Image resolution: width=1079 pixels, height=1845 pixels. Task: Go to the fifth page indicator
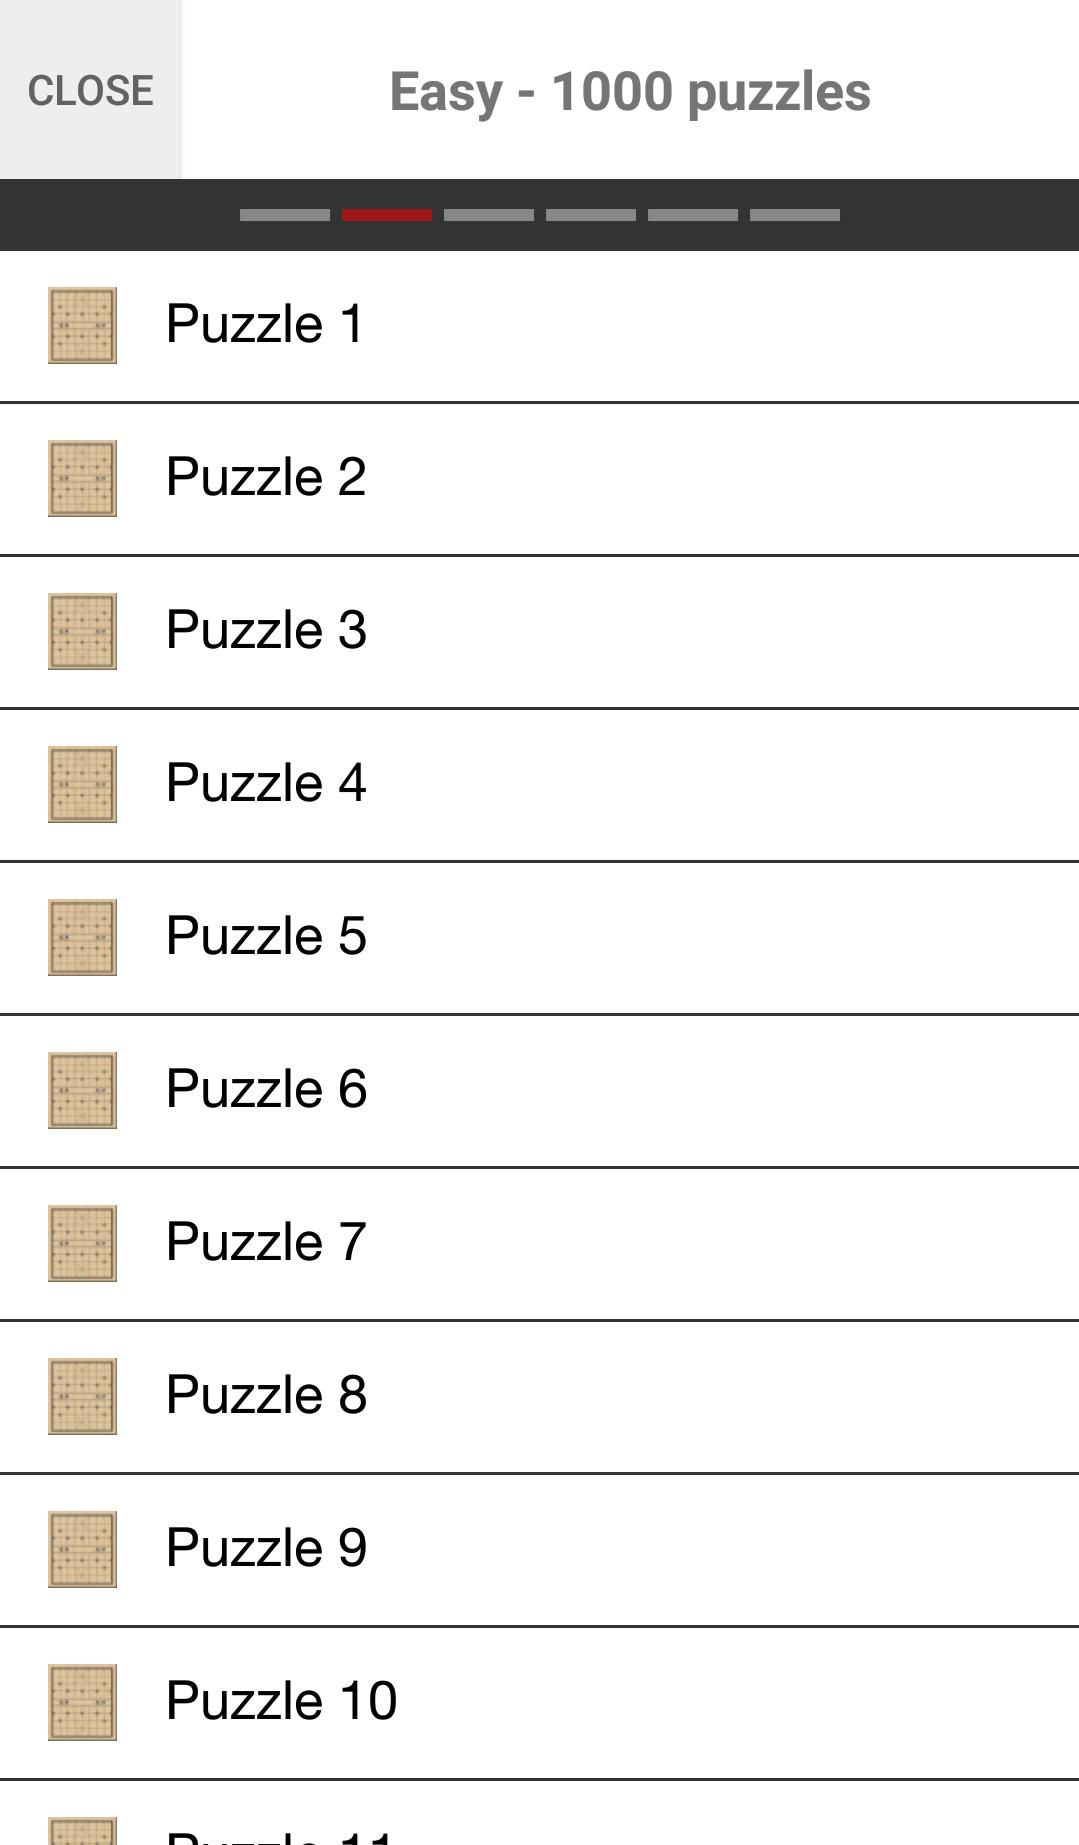point(693,215)
